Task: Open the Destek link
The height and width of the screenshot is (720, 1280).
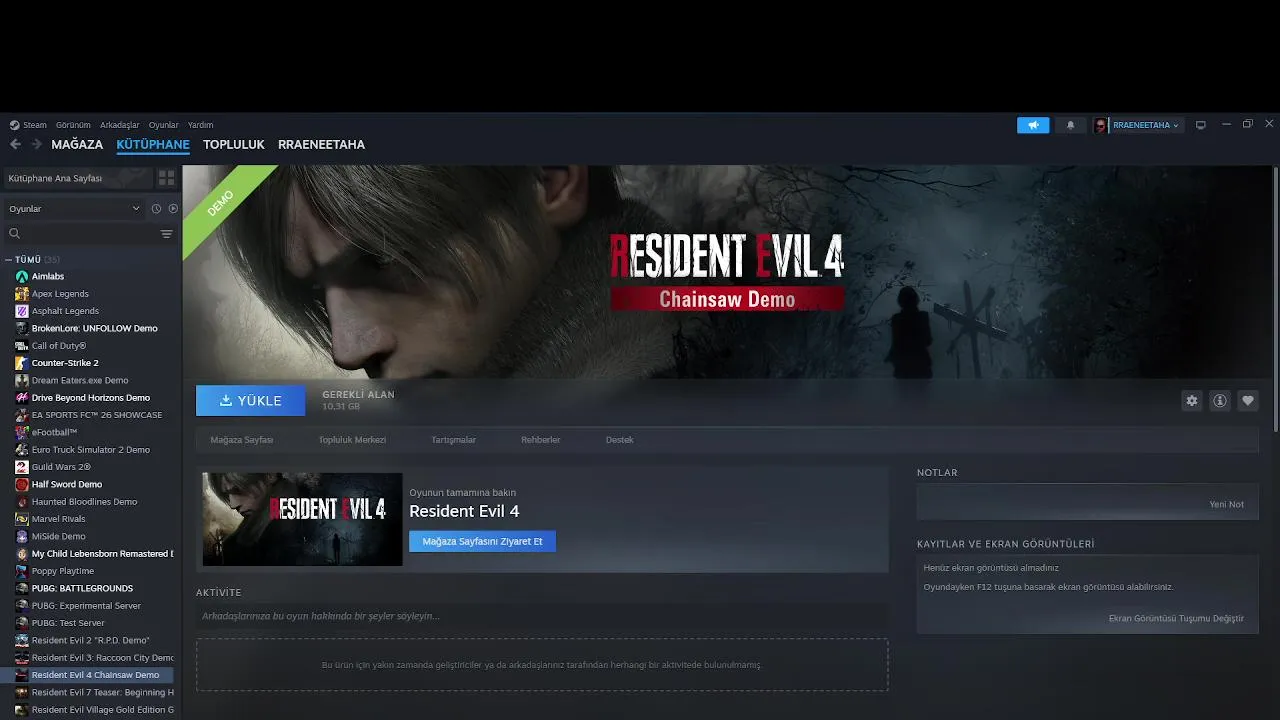Action: coord(620,440)
